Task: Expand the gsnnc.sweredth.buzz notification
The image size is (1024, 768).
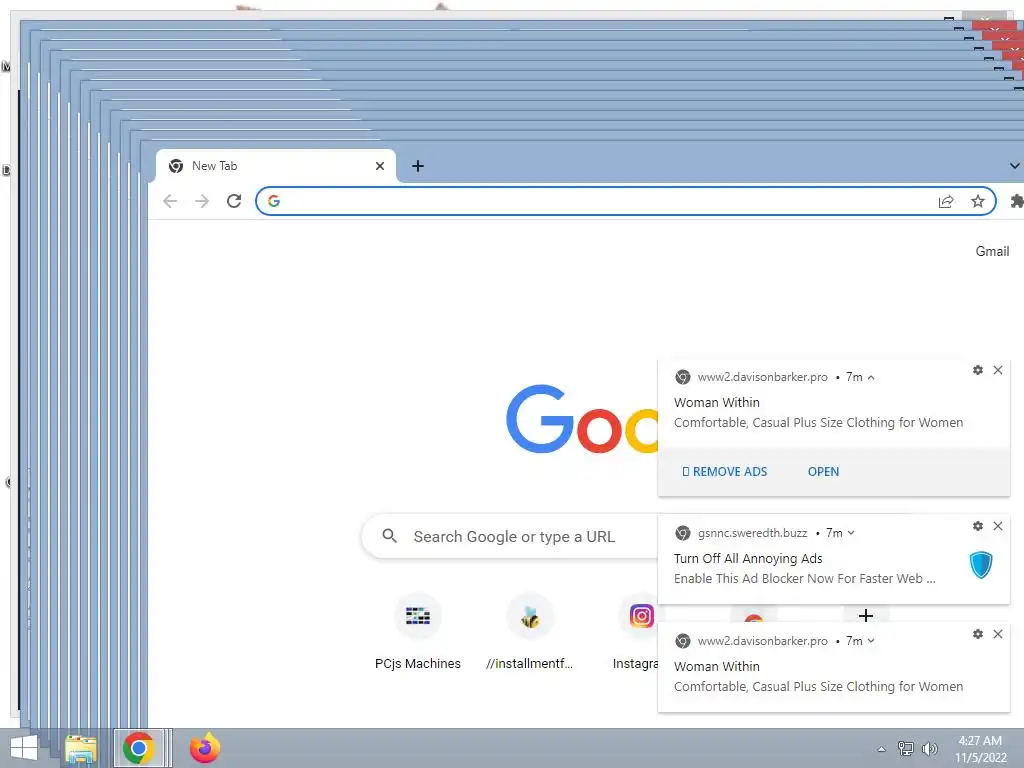Action: point(851,533)
